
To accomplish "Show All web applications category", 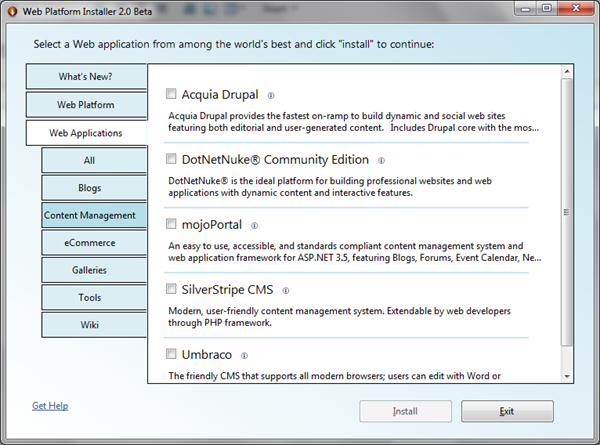I will tap(94, 160).
